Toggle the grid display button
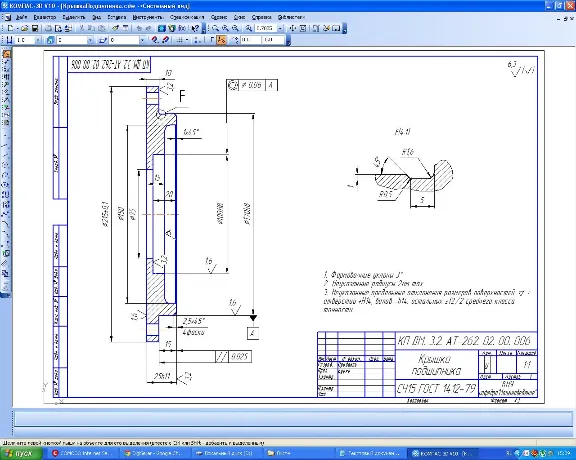The height and width of the screenshot is (460, 576). coord(180,40)
